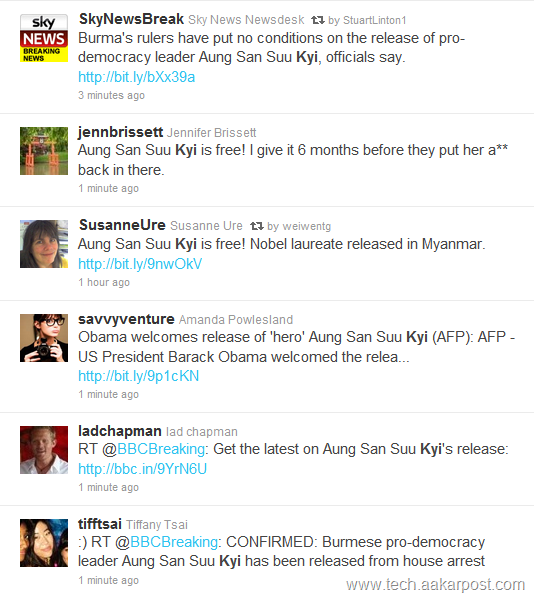Open the bbc.in/9YrN6U link
The image size is (534, 595).
pyautogui.click(x=142, y=469)
